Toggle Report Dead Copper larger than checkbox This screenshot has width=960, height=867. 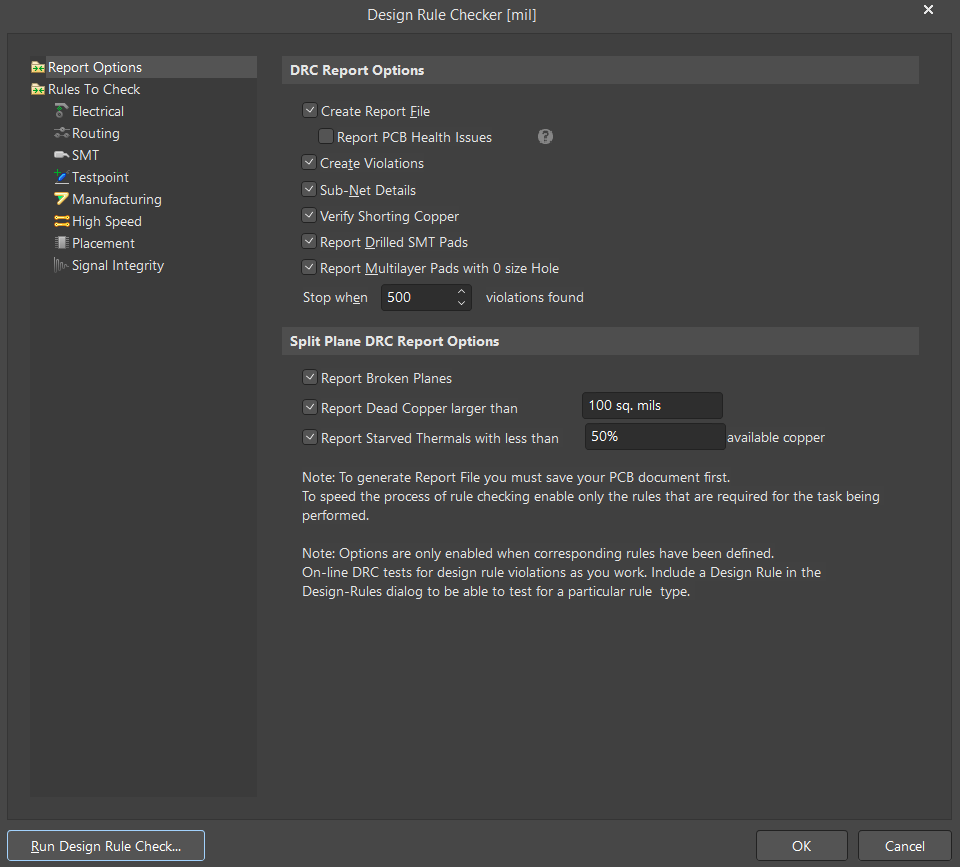click(310, 408)
